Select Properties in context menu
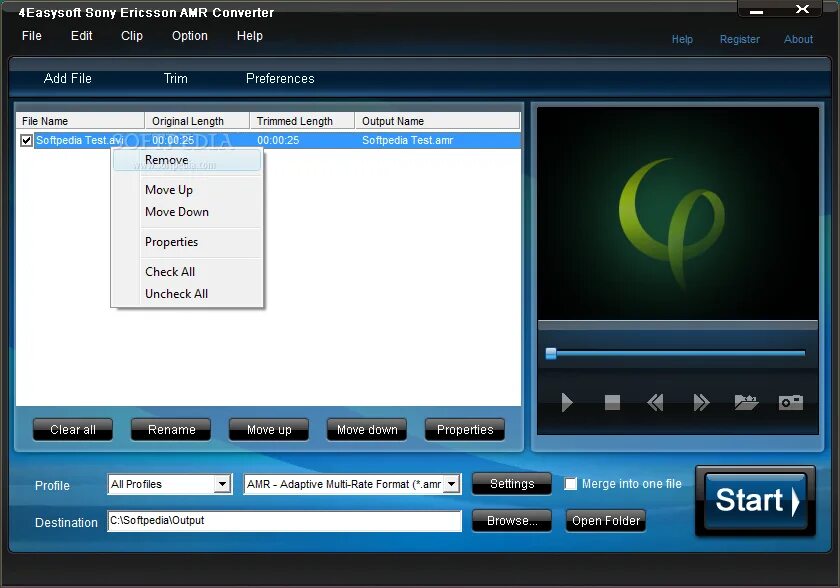This screenshot has height=588, width=840. click(187, 242)
